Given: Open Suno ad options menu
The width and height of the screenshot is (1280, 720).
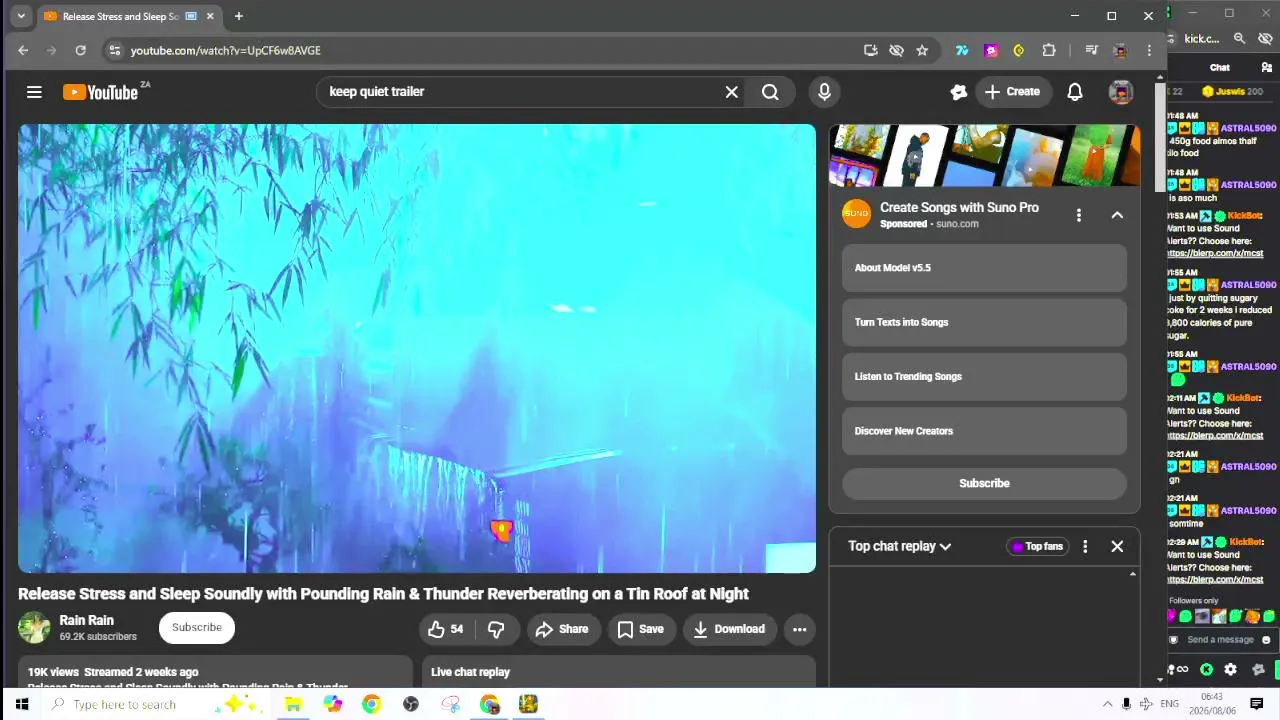Looking at the screenshot, I should tap(1078, 215).
